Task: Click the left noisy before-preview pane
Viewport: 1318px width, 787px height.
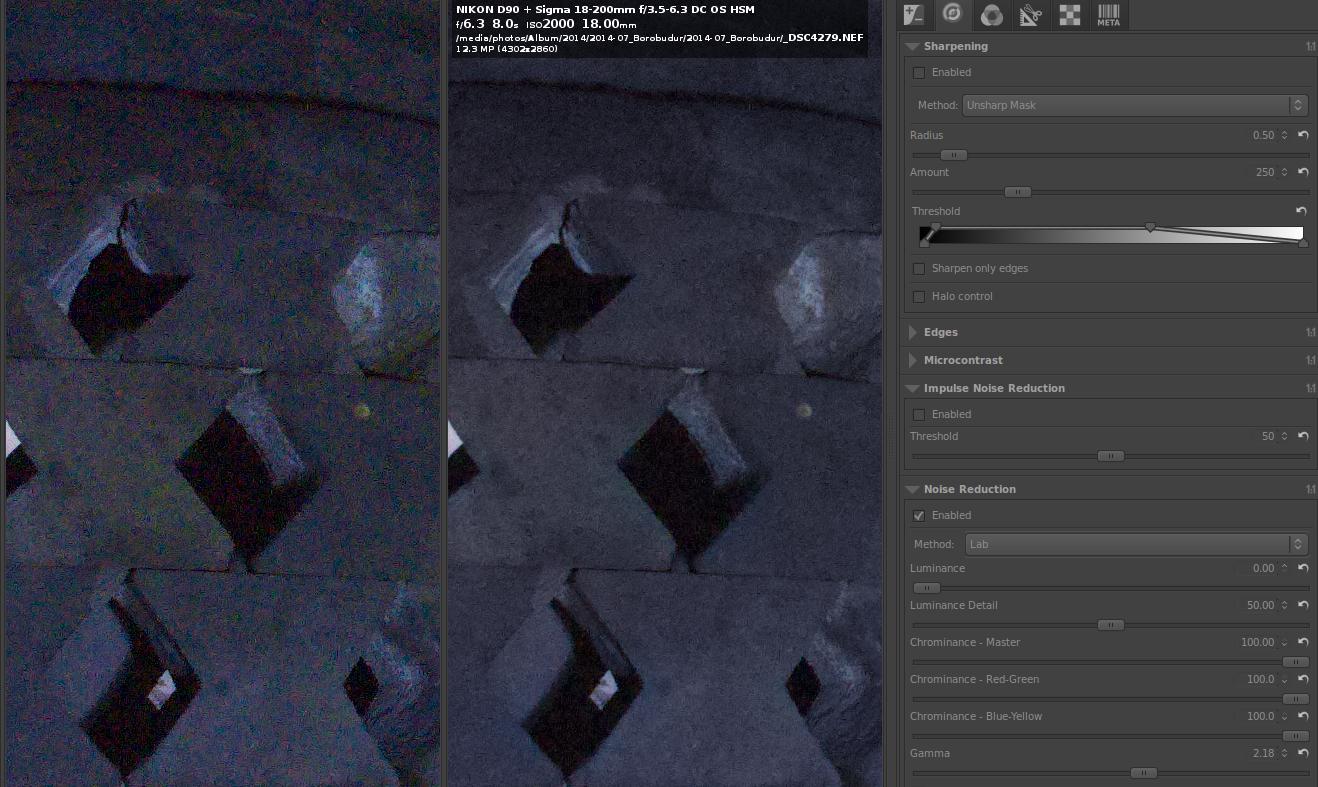Action: point(223,393)
